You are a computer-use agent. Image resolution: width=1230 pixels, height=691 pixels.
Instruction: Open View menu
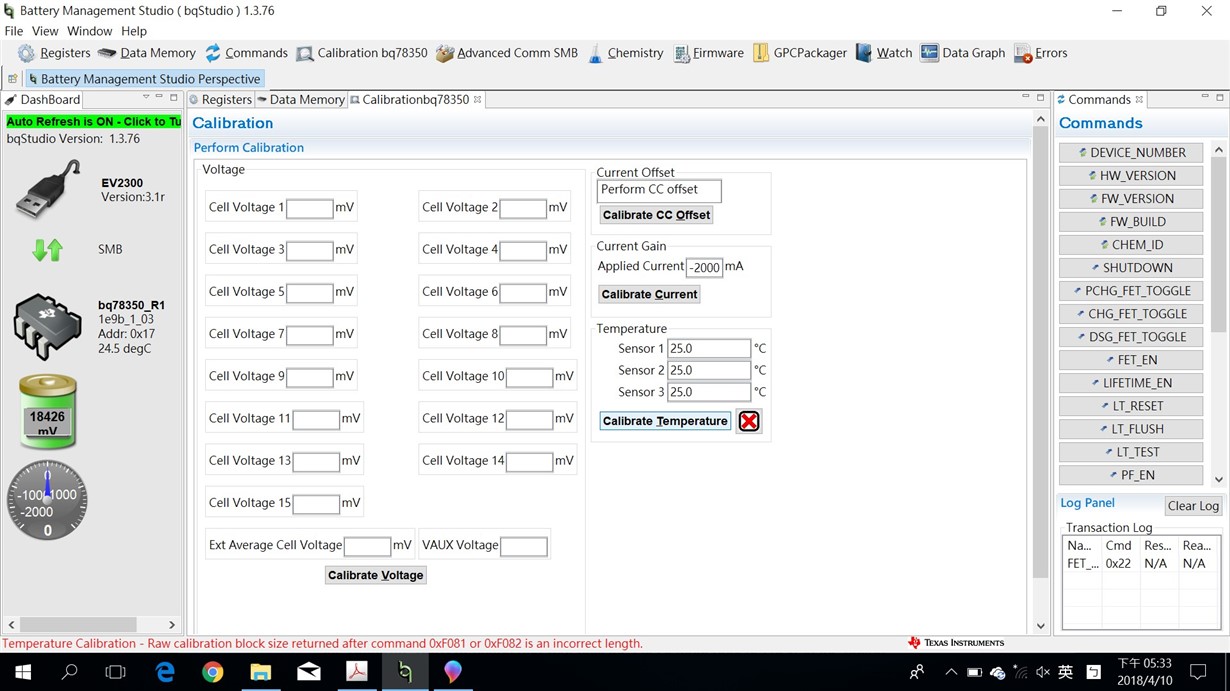point(45,31)
